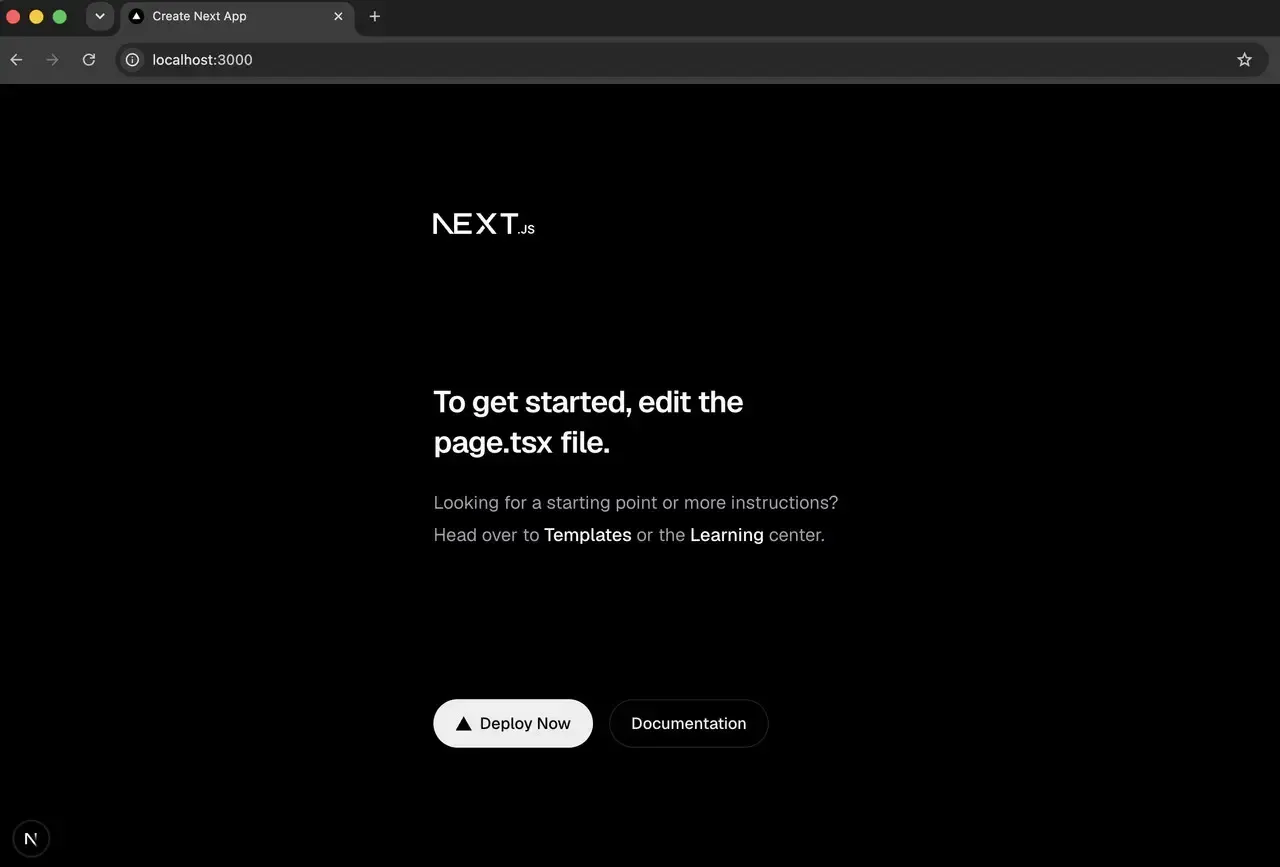Open the Next.js dev tools N badge
Image resolution: width=1280 pixels, height=867 pixels.
coord(31,839)
